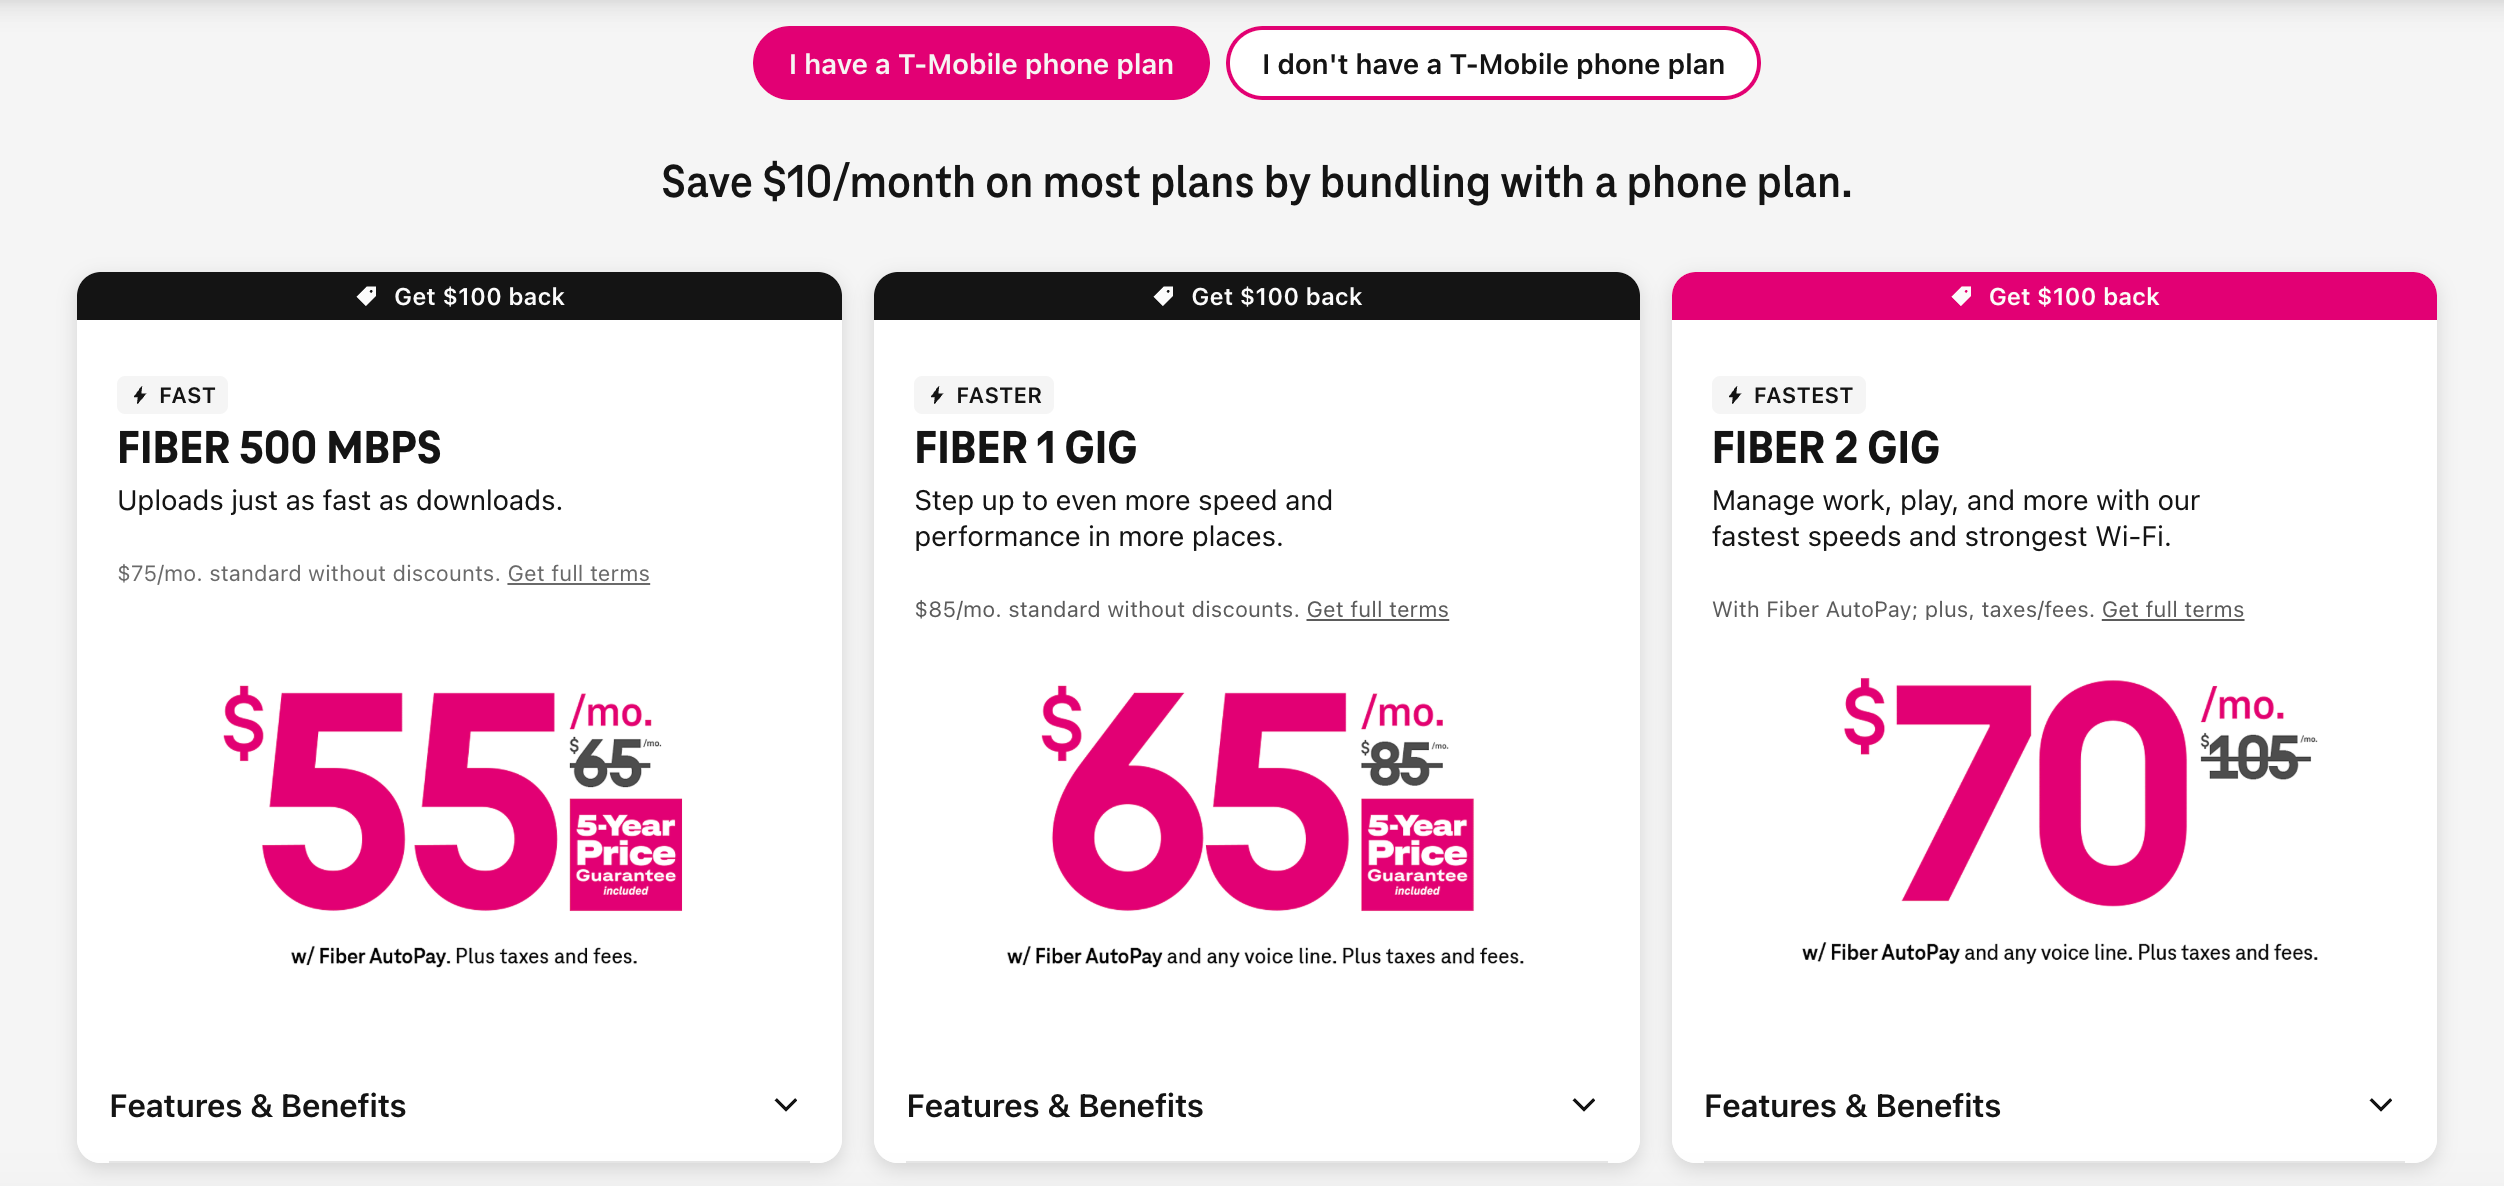Click the tag icon in Fiber 1 Gig's banner

(1164, 296)
